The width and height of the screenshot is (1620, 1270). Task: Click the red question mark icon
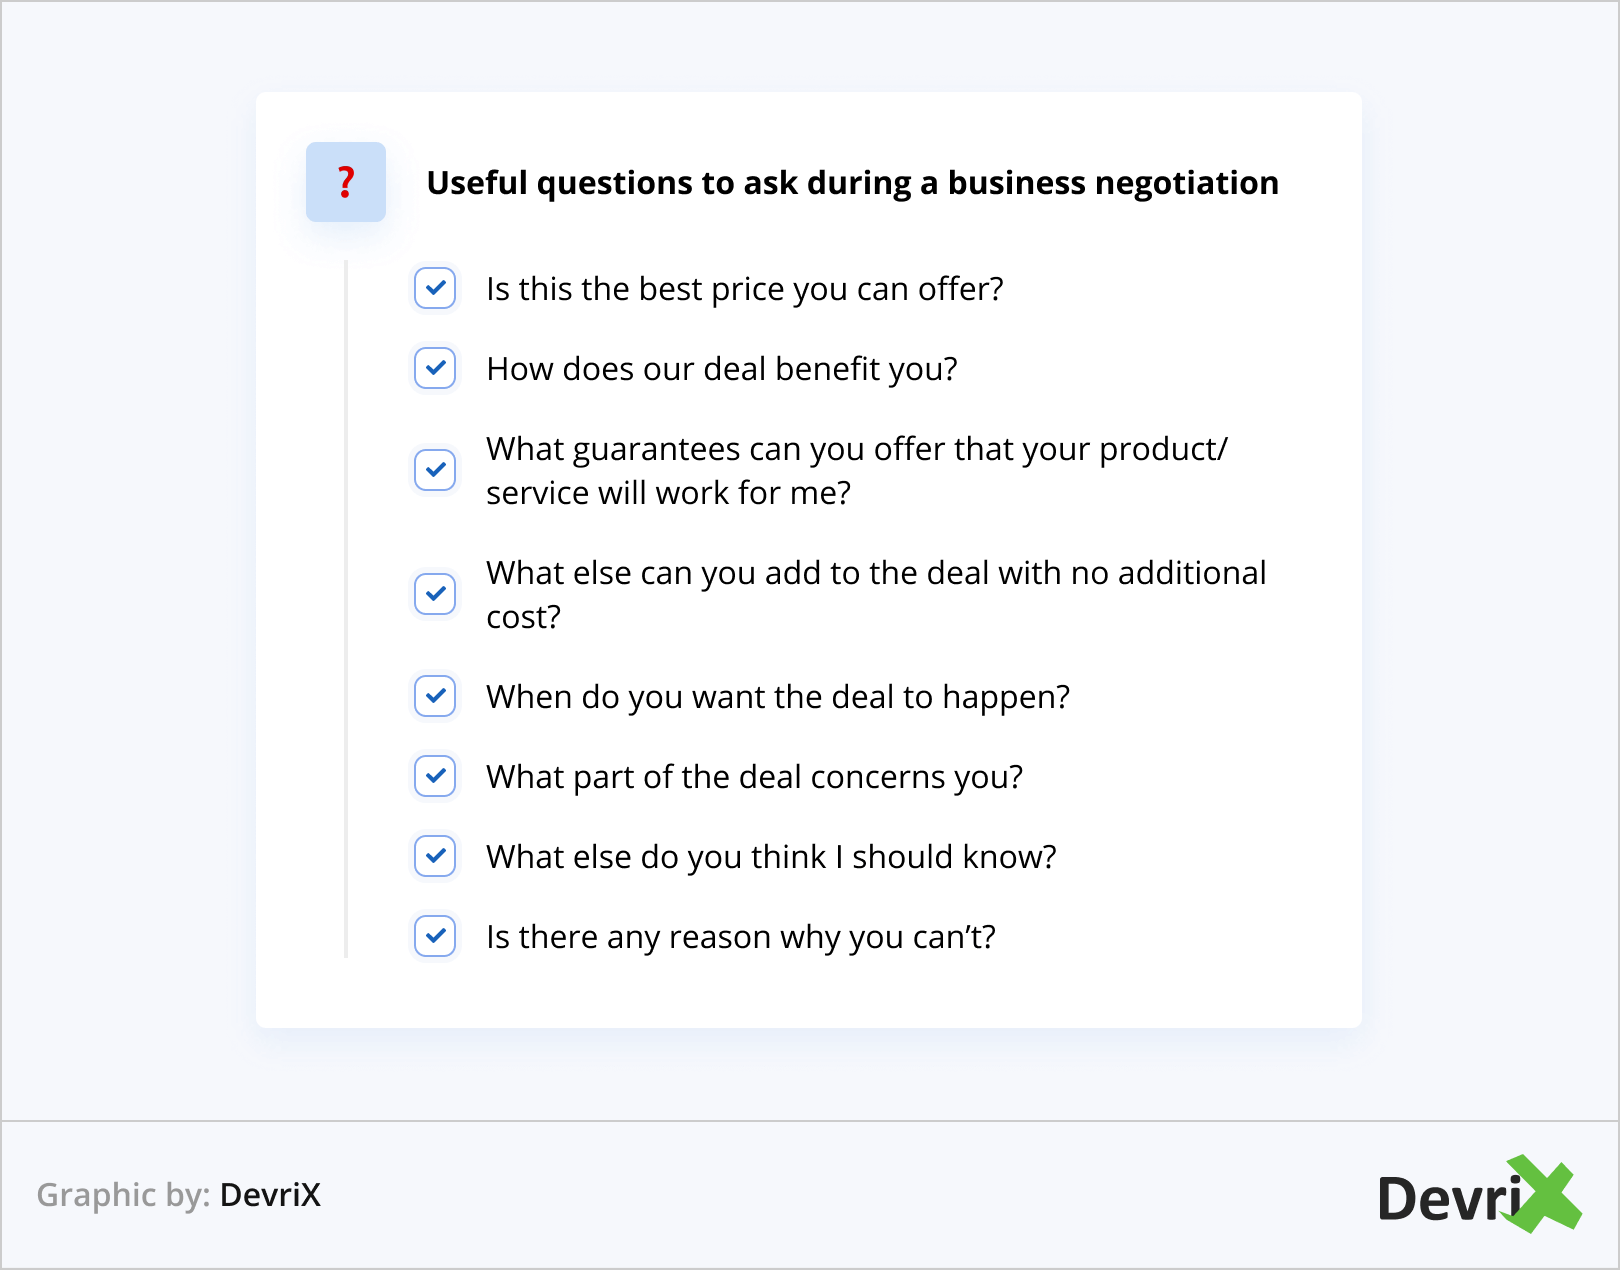346,182
